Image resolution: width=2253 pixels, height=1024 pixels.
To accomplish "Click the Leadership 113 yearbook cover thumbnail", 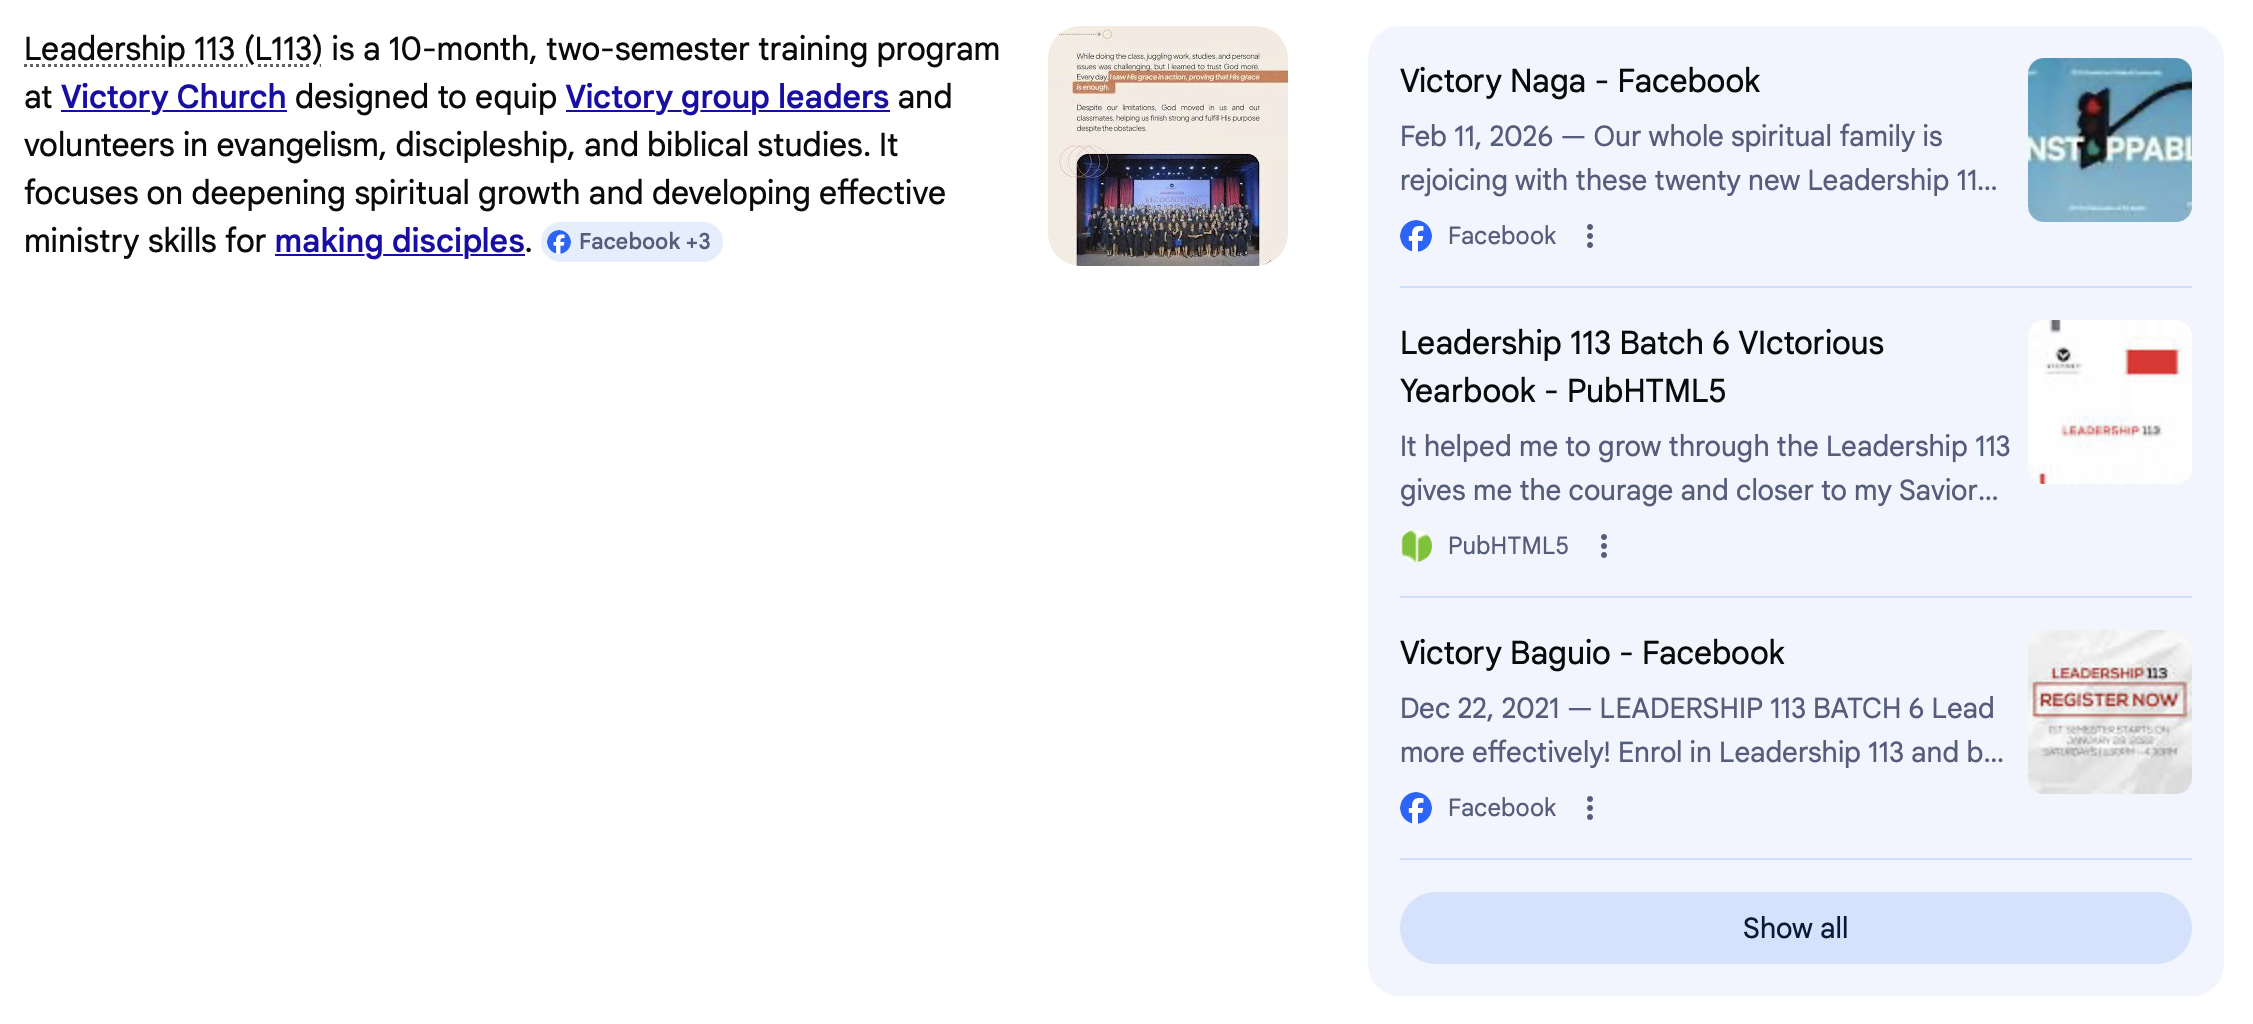I will (2109, 402).
